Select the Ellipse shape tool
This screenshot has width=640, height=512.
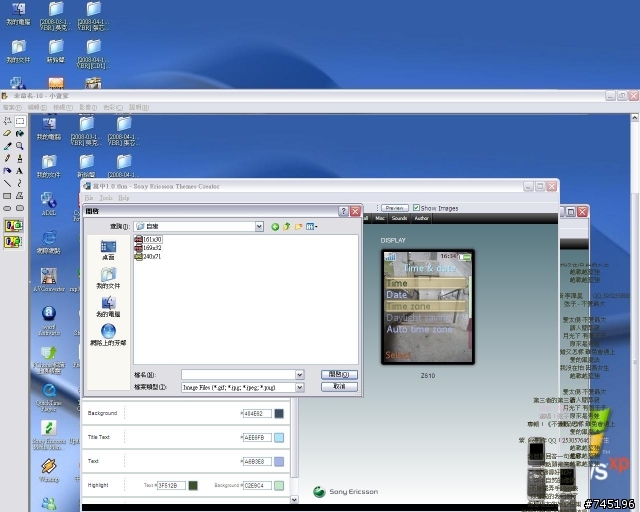pyautogui.click(x=7, y=208)
